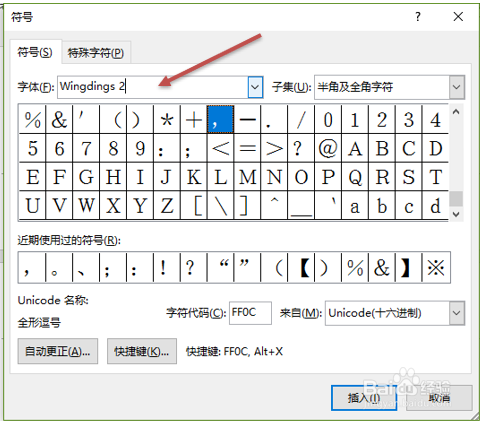Click the 插入(I) button
This screenshot has height=421, width=480.
point(364,398)
